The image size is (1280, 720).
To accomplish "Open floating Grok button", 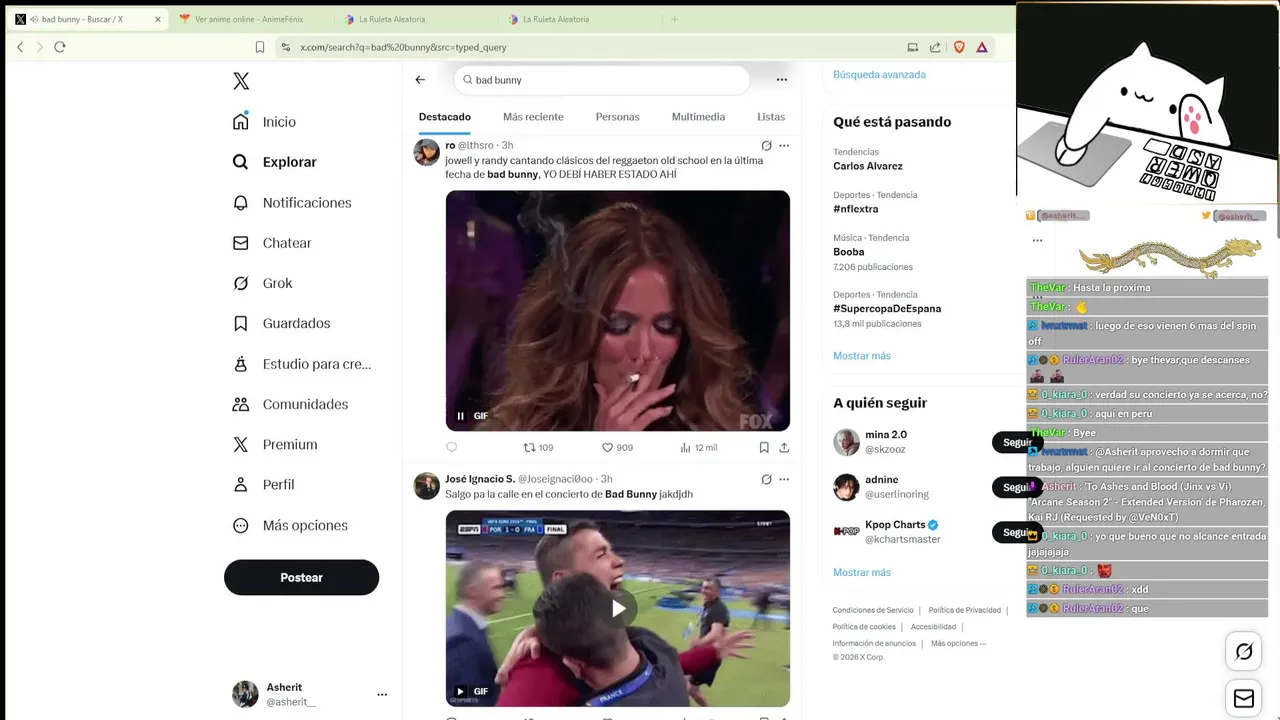I will point(1244,652).
